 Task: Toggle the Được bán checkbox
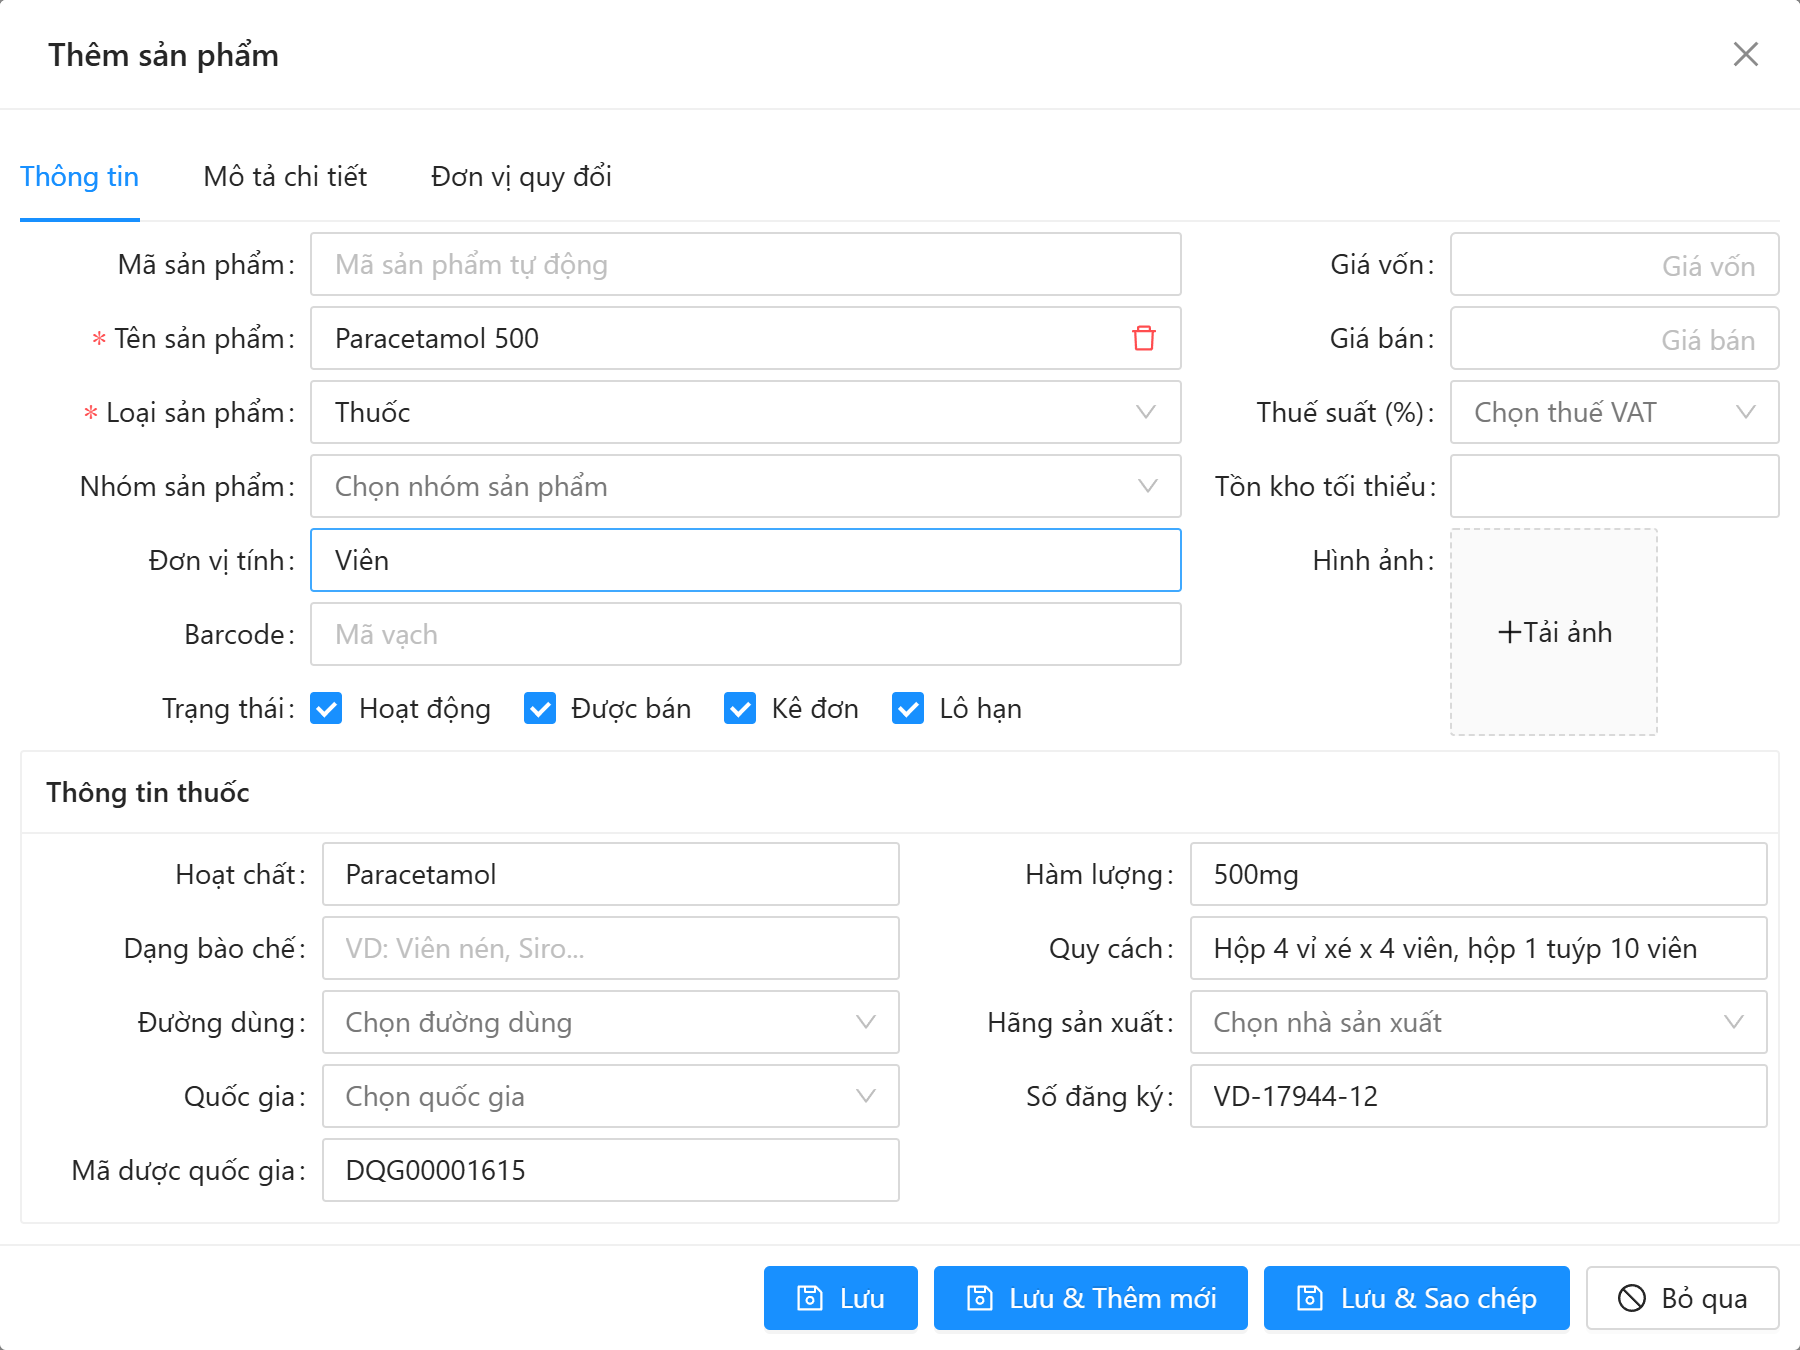click(540, 708)
